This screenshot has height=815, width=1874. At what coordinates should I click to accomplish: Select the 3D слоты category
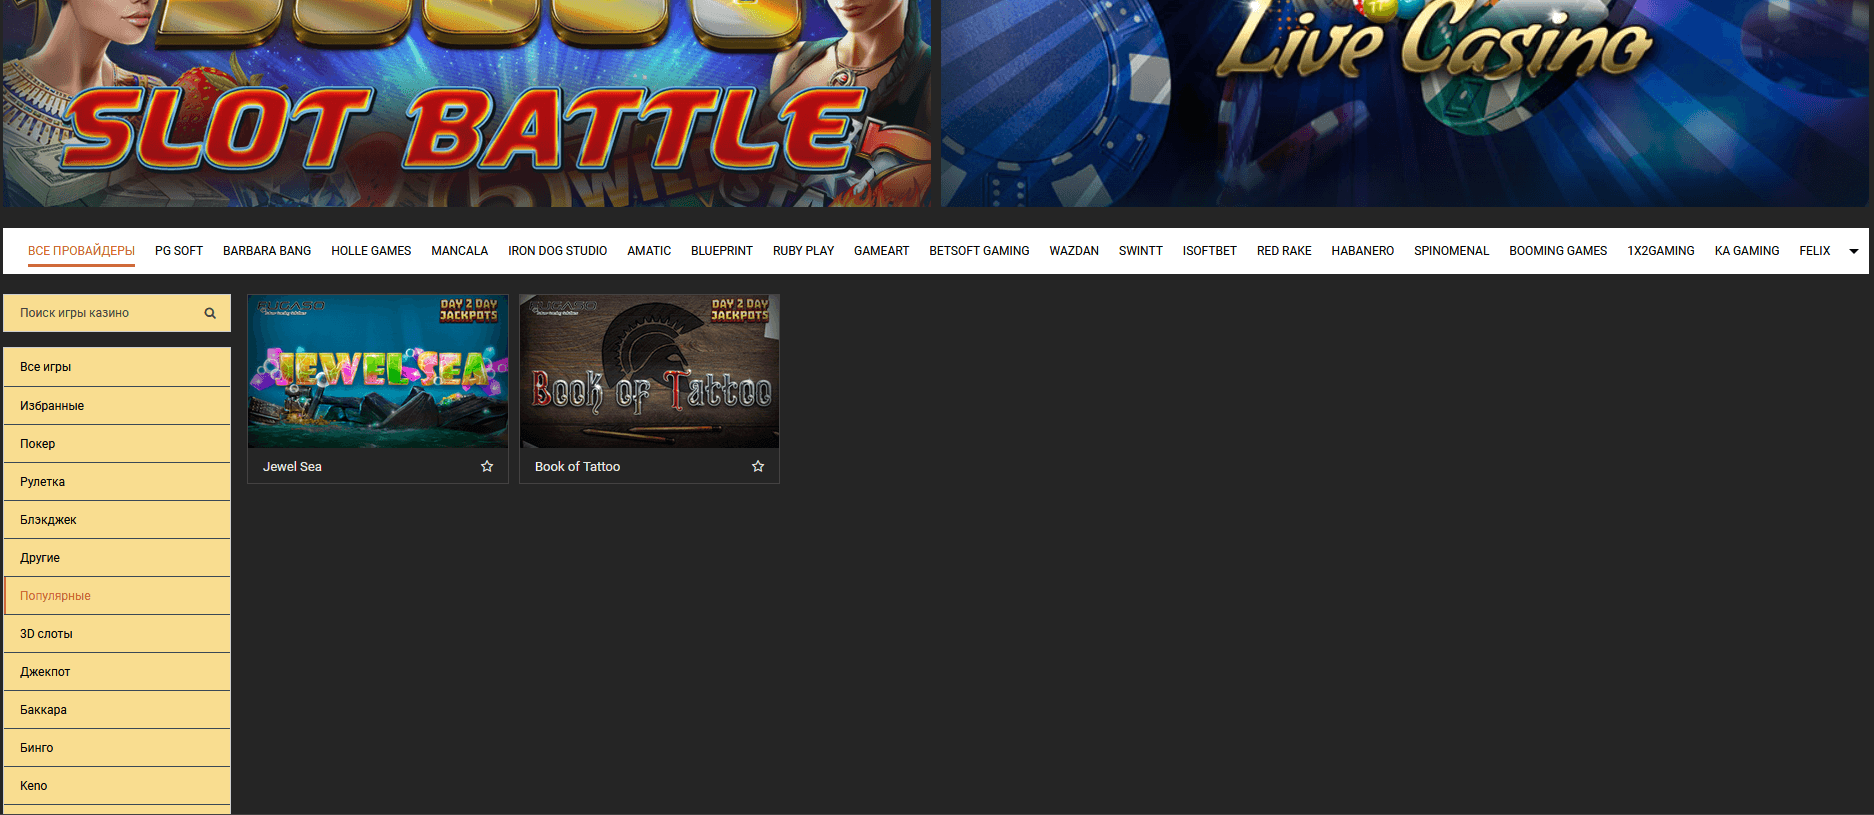tap(117, 634)
